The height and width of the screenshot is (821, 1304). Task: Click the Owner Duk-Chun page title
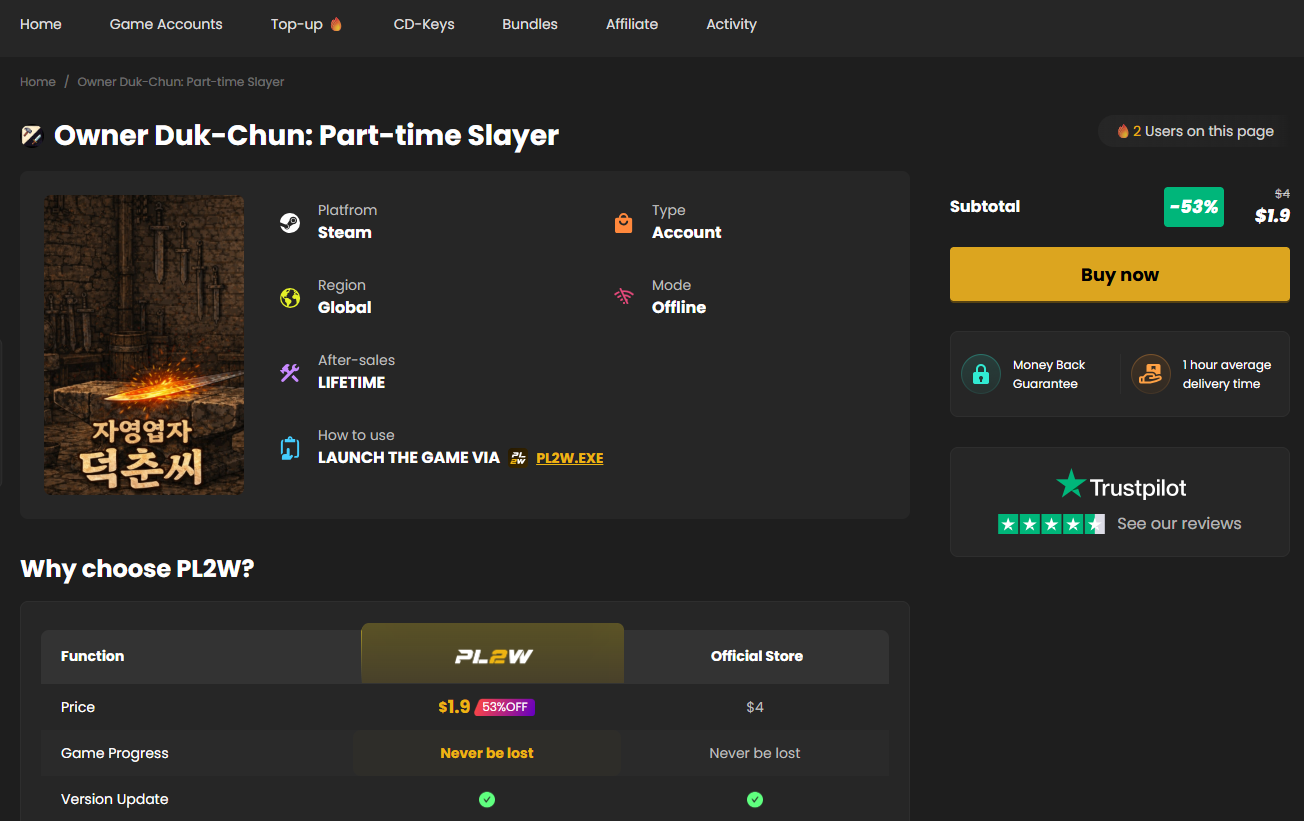coord(306,135)
